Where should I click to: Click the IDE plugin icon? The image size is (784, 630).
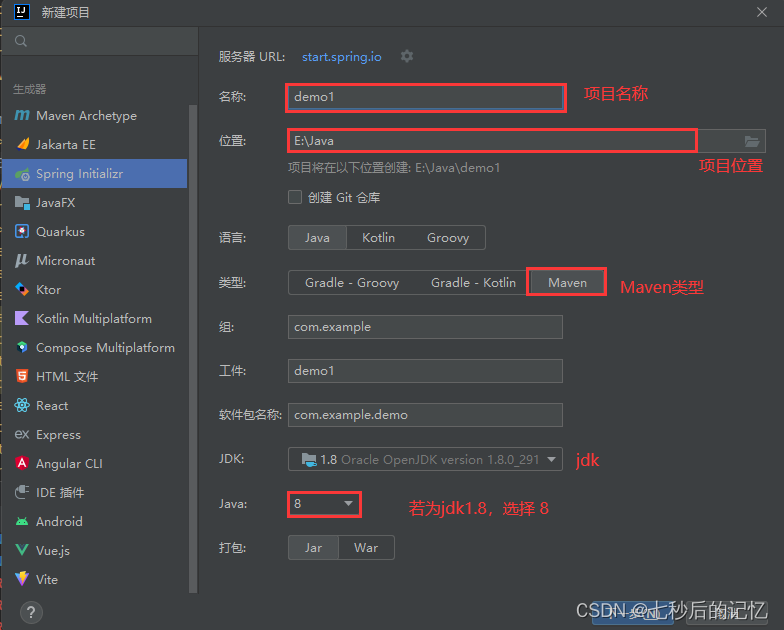[22, 492]
